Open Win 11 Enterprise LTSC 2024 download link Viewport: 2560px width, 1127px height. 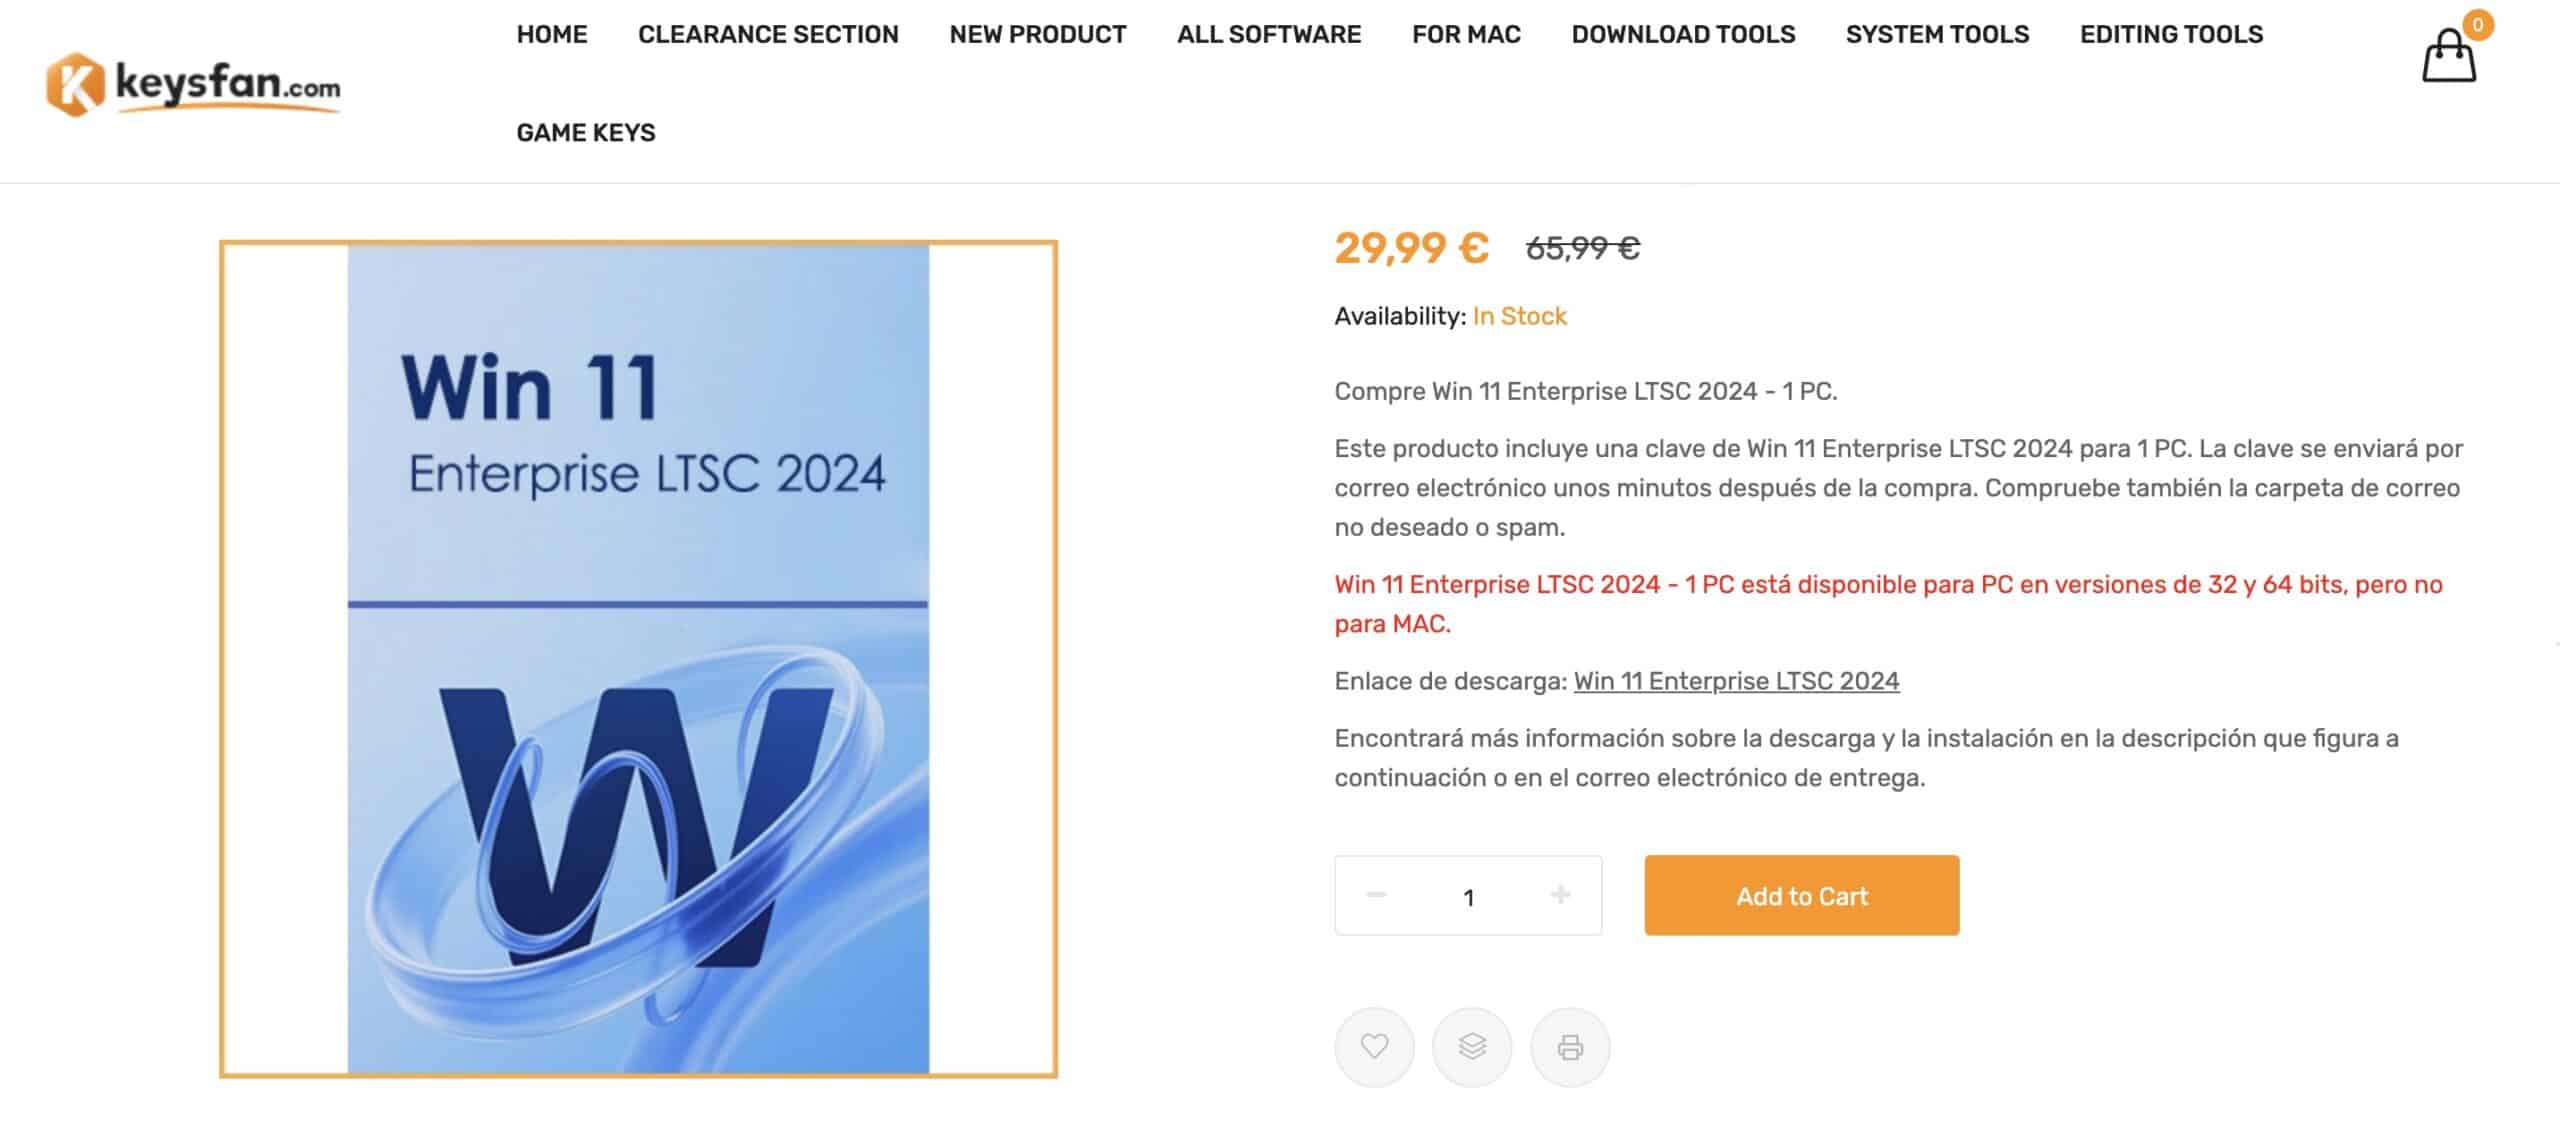point(1736,681)
